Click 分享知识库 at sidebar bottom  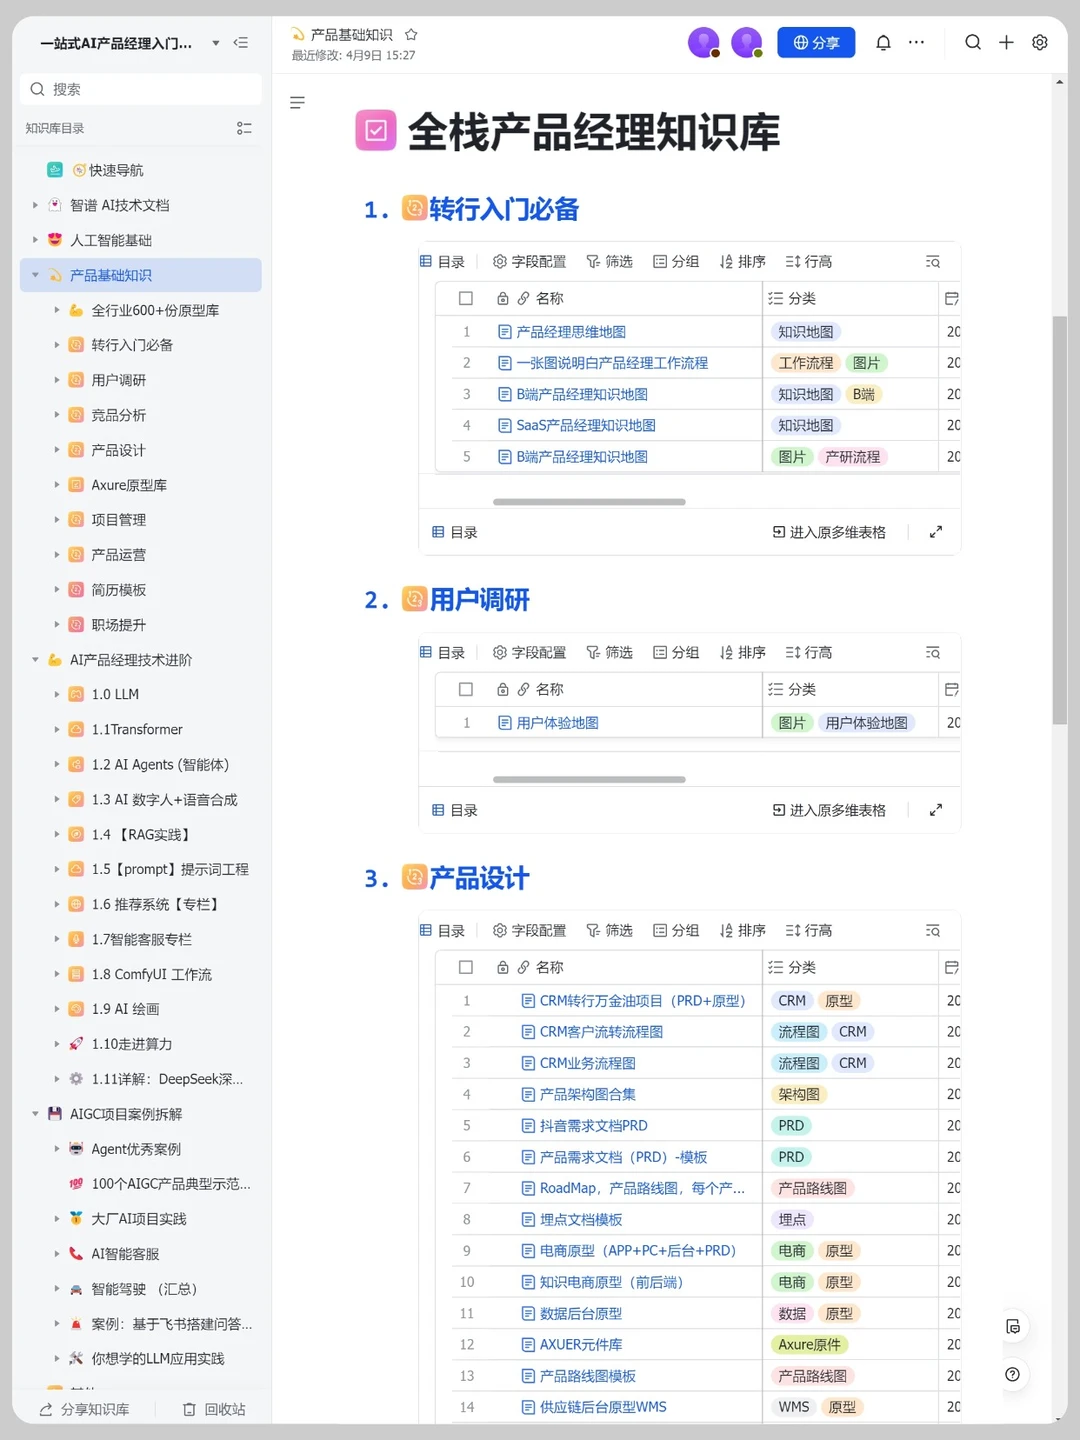click(84, 1409)
